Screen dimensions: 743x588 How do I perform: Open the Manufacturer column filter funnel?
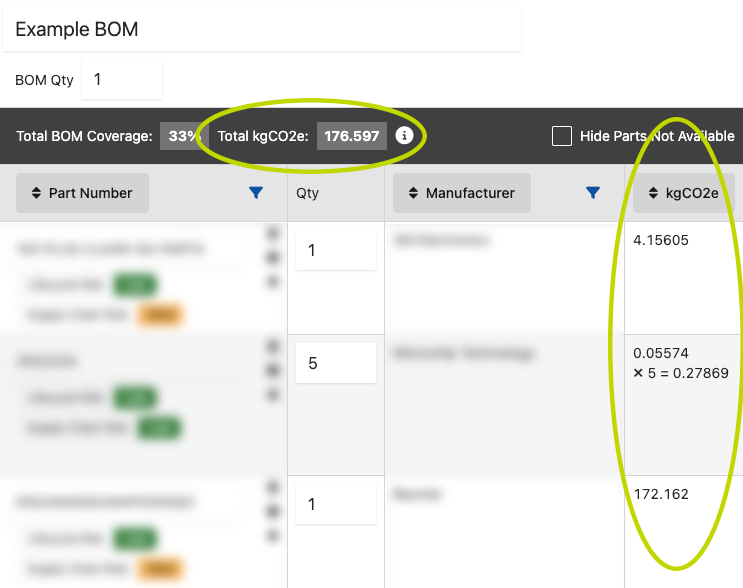(x=593, y=193)
